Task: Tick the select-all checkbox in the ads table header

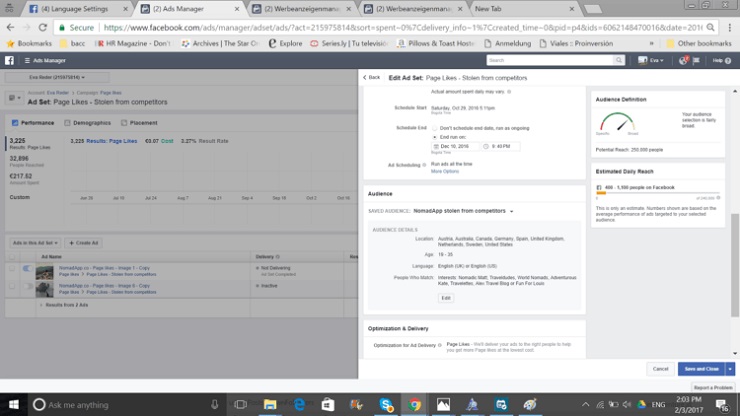Action: point(12,257)
